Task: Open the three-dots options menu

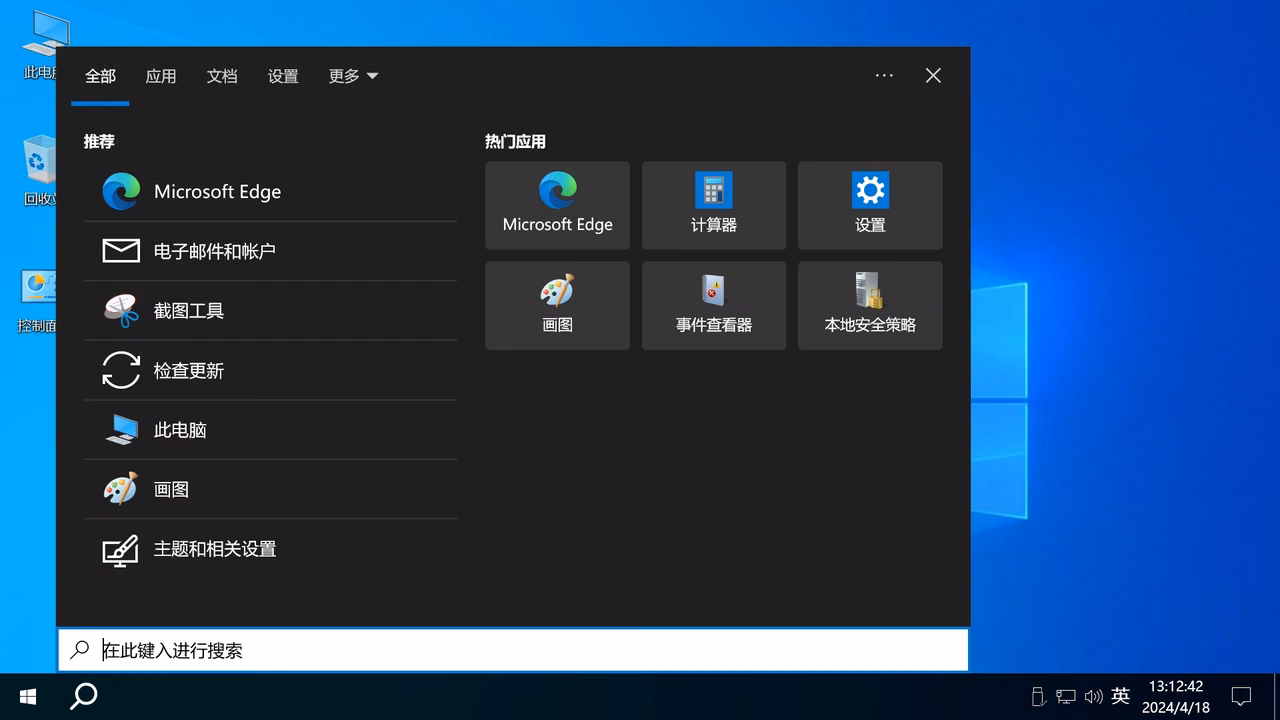Action: [884, 75]
